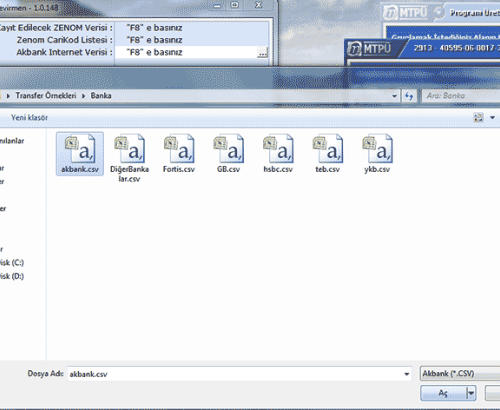
Task: Select the DiğerBankalar.csv file icon
Action: click(129, 149)
